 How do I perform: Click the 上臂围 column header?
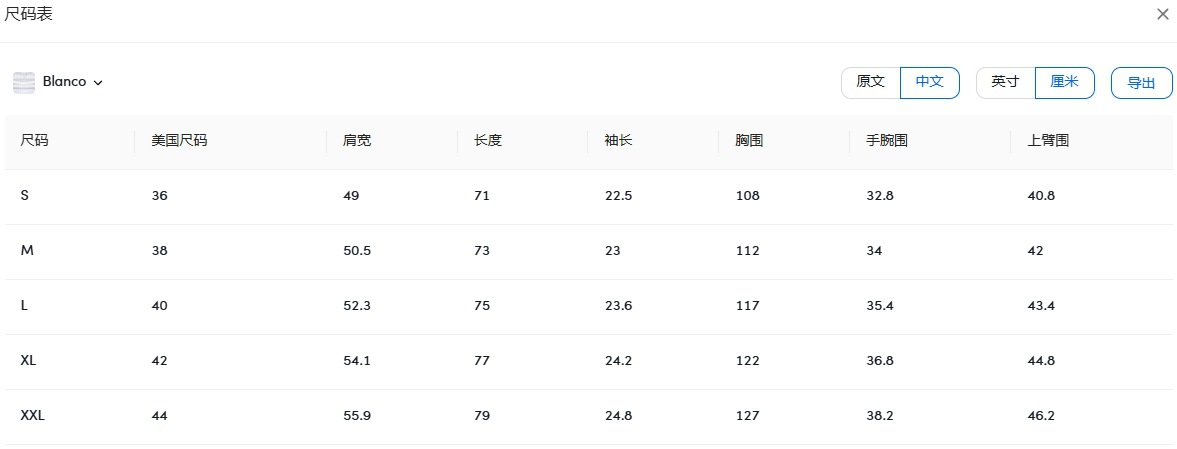(1048, 141)
